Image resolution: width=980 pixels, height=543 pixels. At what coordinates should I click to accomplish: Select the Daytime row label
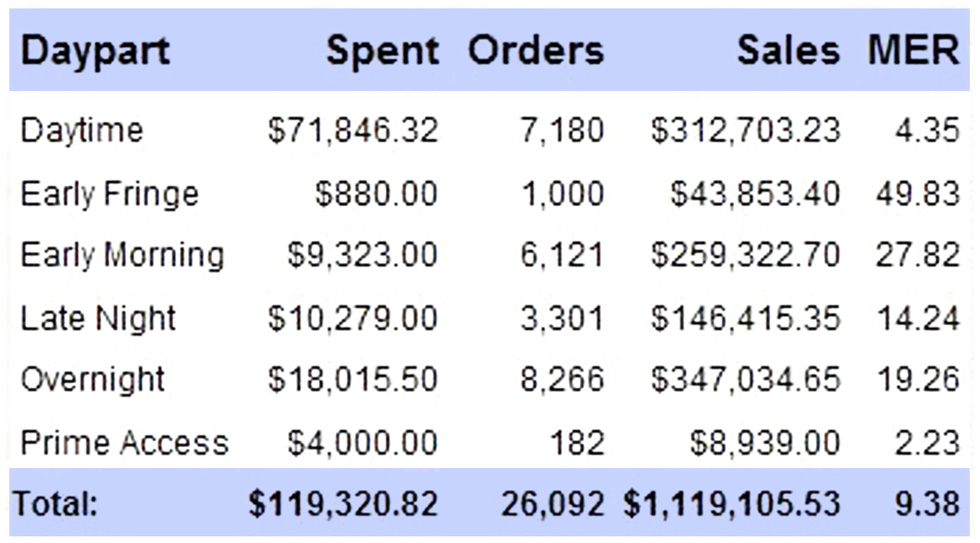click(82, 131)
